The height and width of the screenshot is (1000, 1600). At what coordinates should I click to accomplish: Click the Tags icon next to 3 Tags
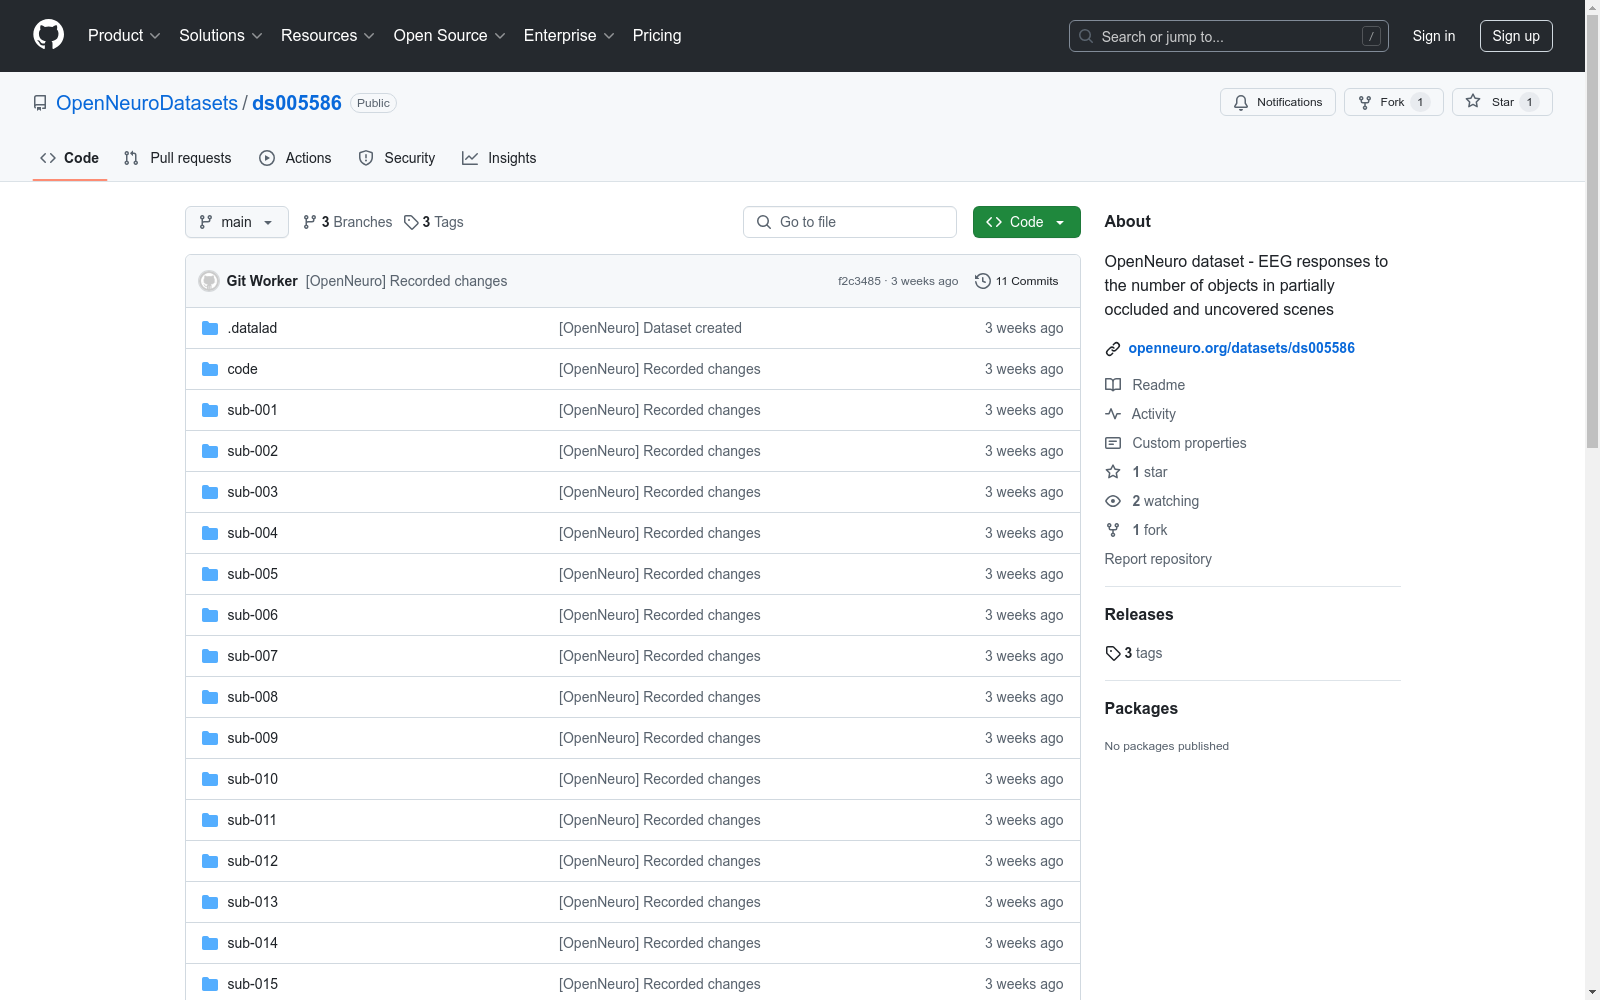tap(411, 222)
